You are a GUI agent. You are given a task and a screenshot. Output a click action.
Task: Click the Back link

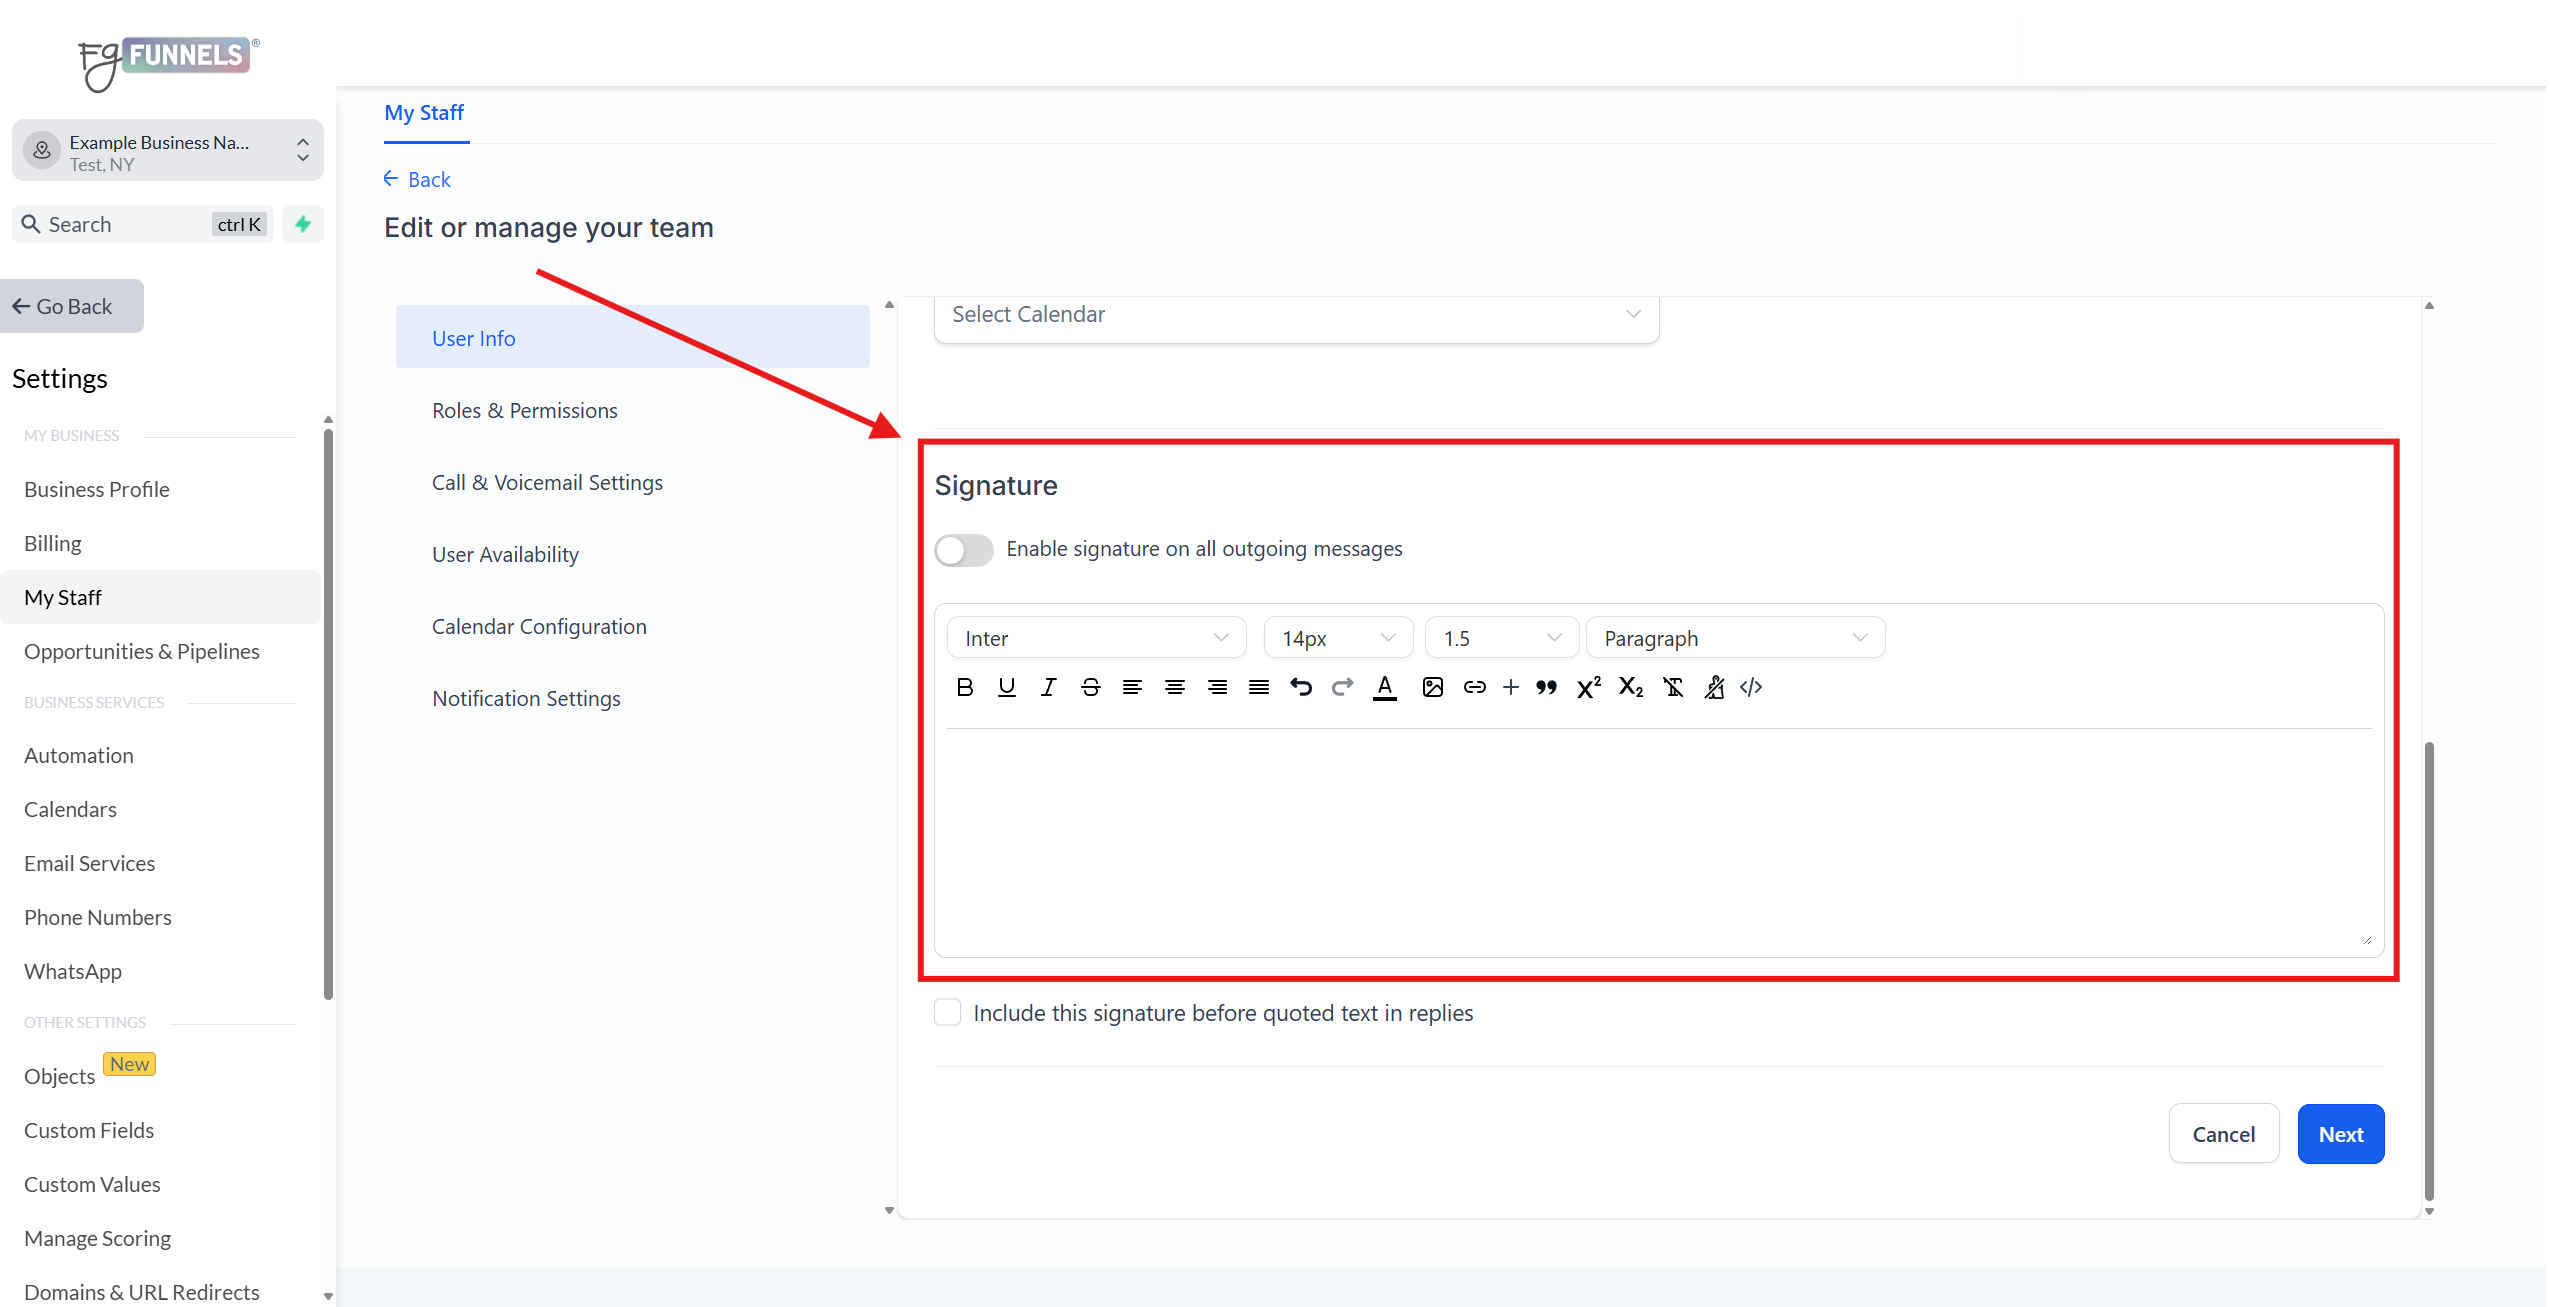click(x=418, y=180)
